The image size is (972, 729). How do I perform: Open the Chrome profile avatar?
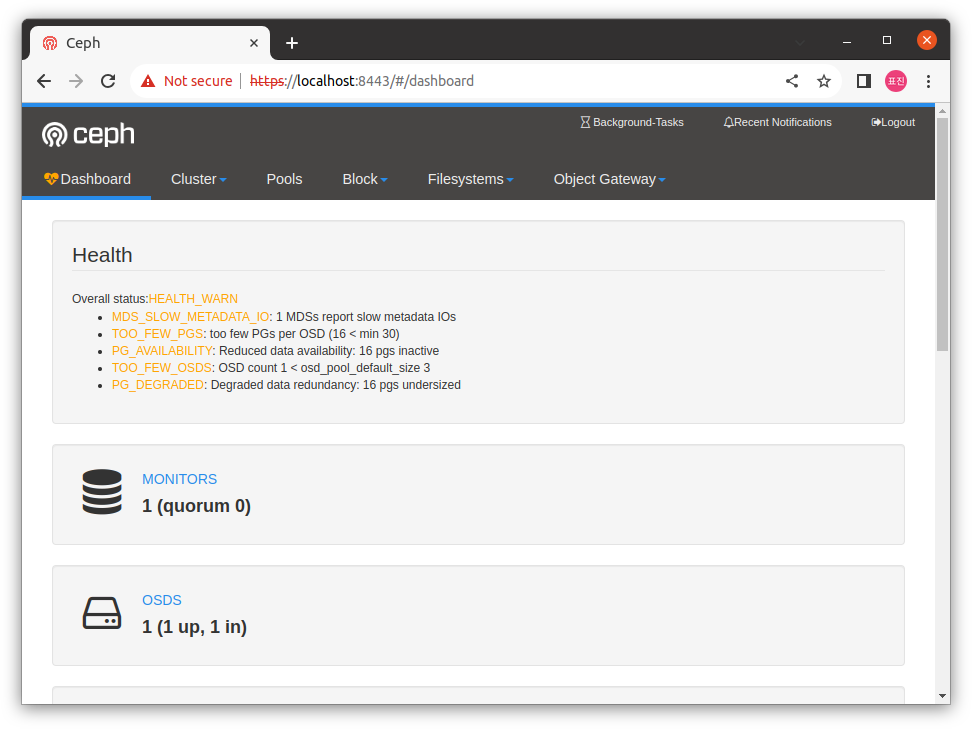pos(896,81)
